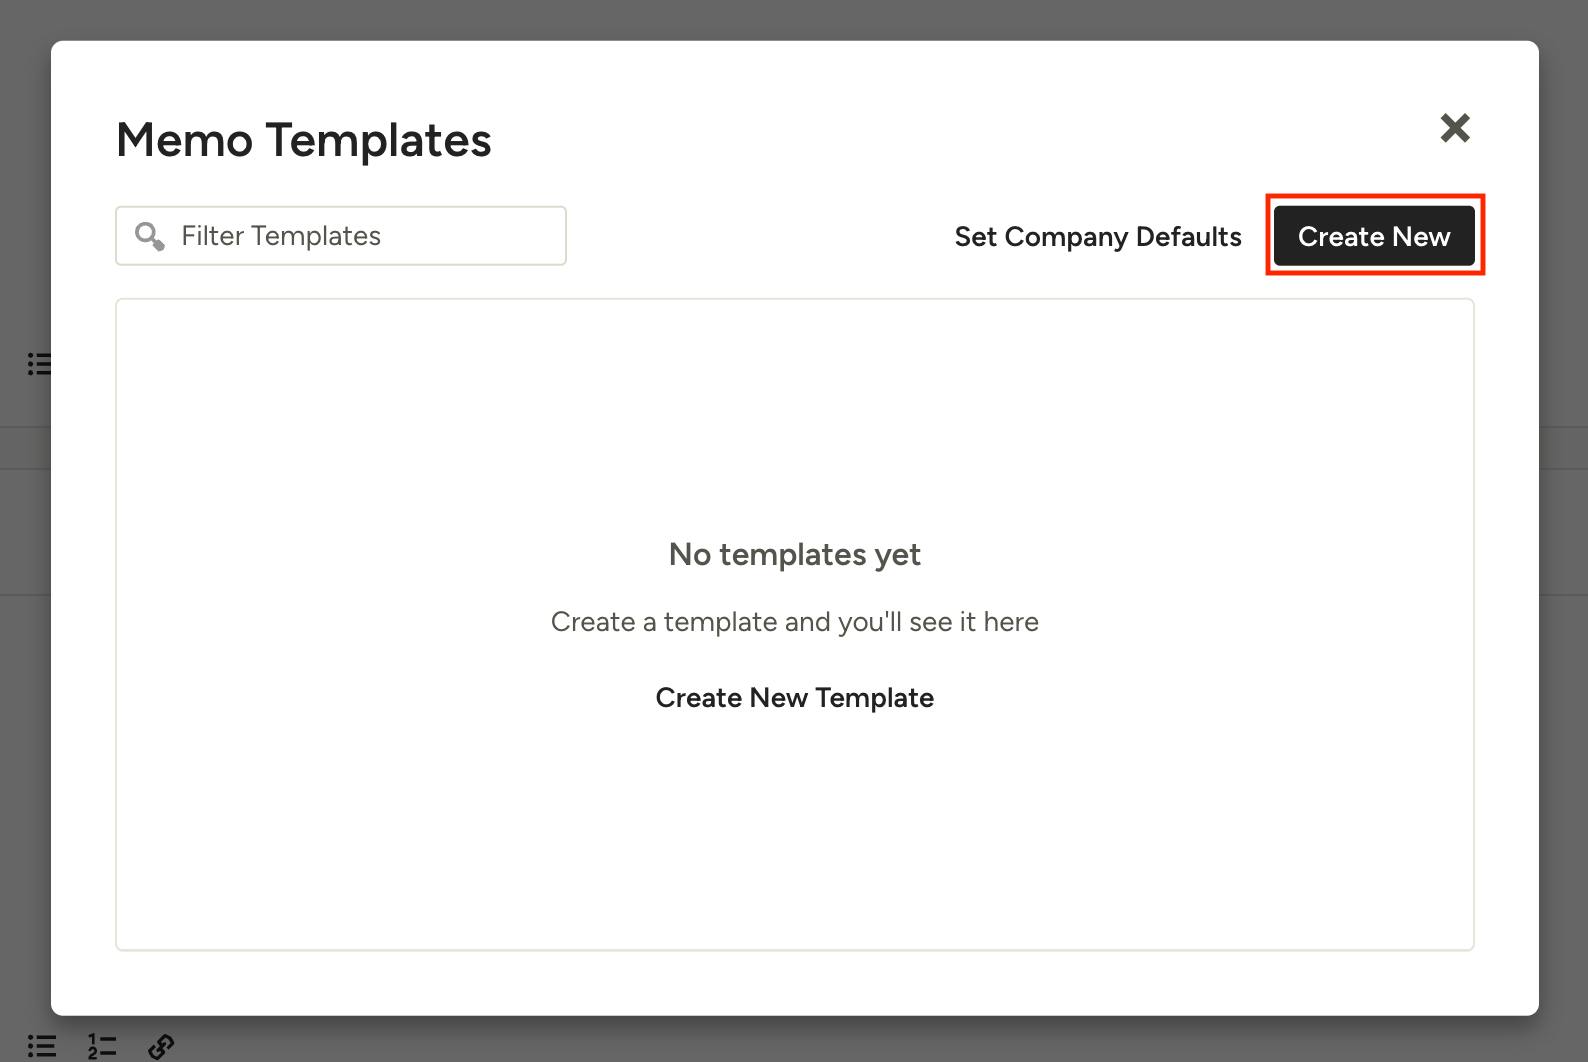Click the bulleted list icon on the left edge

coord(40,364)
